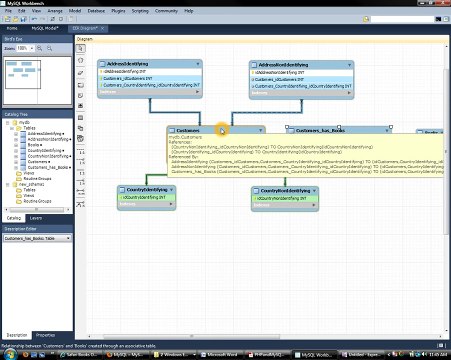Select relationship using existing columns tool

pos(81,204)
